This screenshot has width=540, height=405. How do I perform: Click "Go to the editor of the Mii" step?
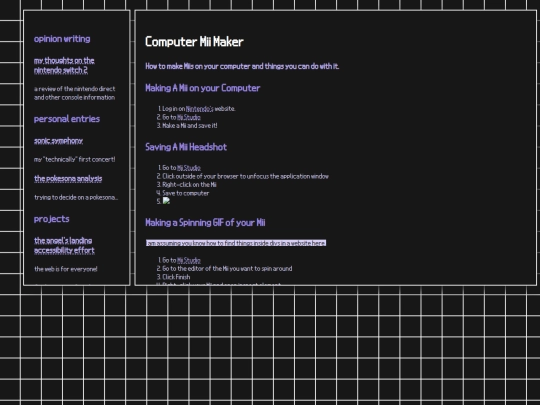click(x=227, y=269)
